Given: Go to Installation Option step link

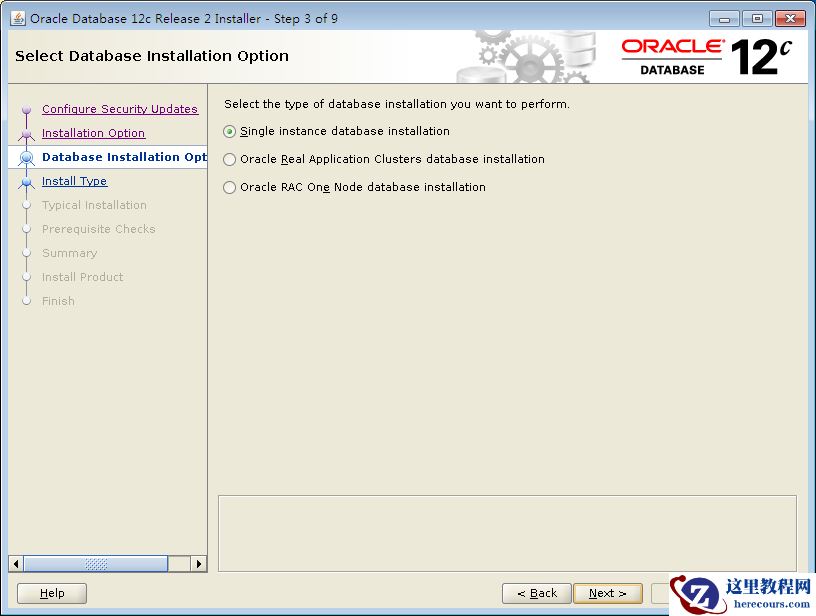Looking at the screenshot, I should click(x=93, y=133).
